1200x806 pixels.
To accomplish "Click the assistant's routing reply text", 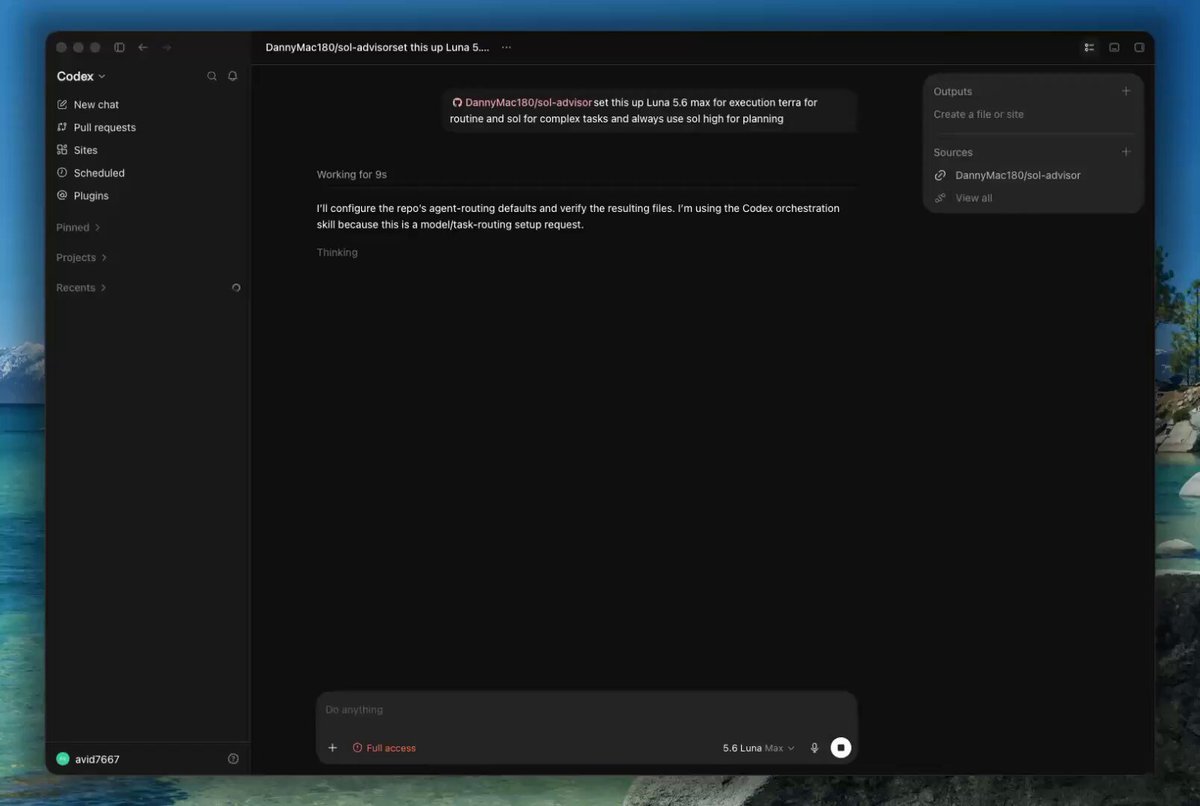I will tap(578, 217).
